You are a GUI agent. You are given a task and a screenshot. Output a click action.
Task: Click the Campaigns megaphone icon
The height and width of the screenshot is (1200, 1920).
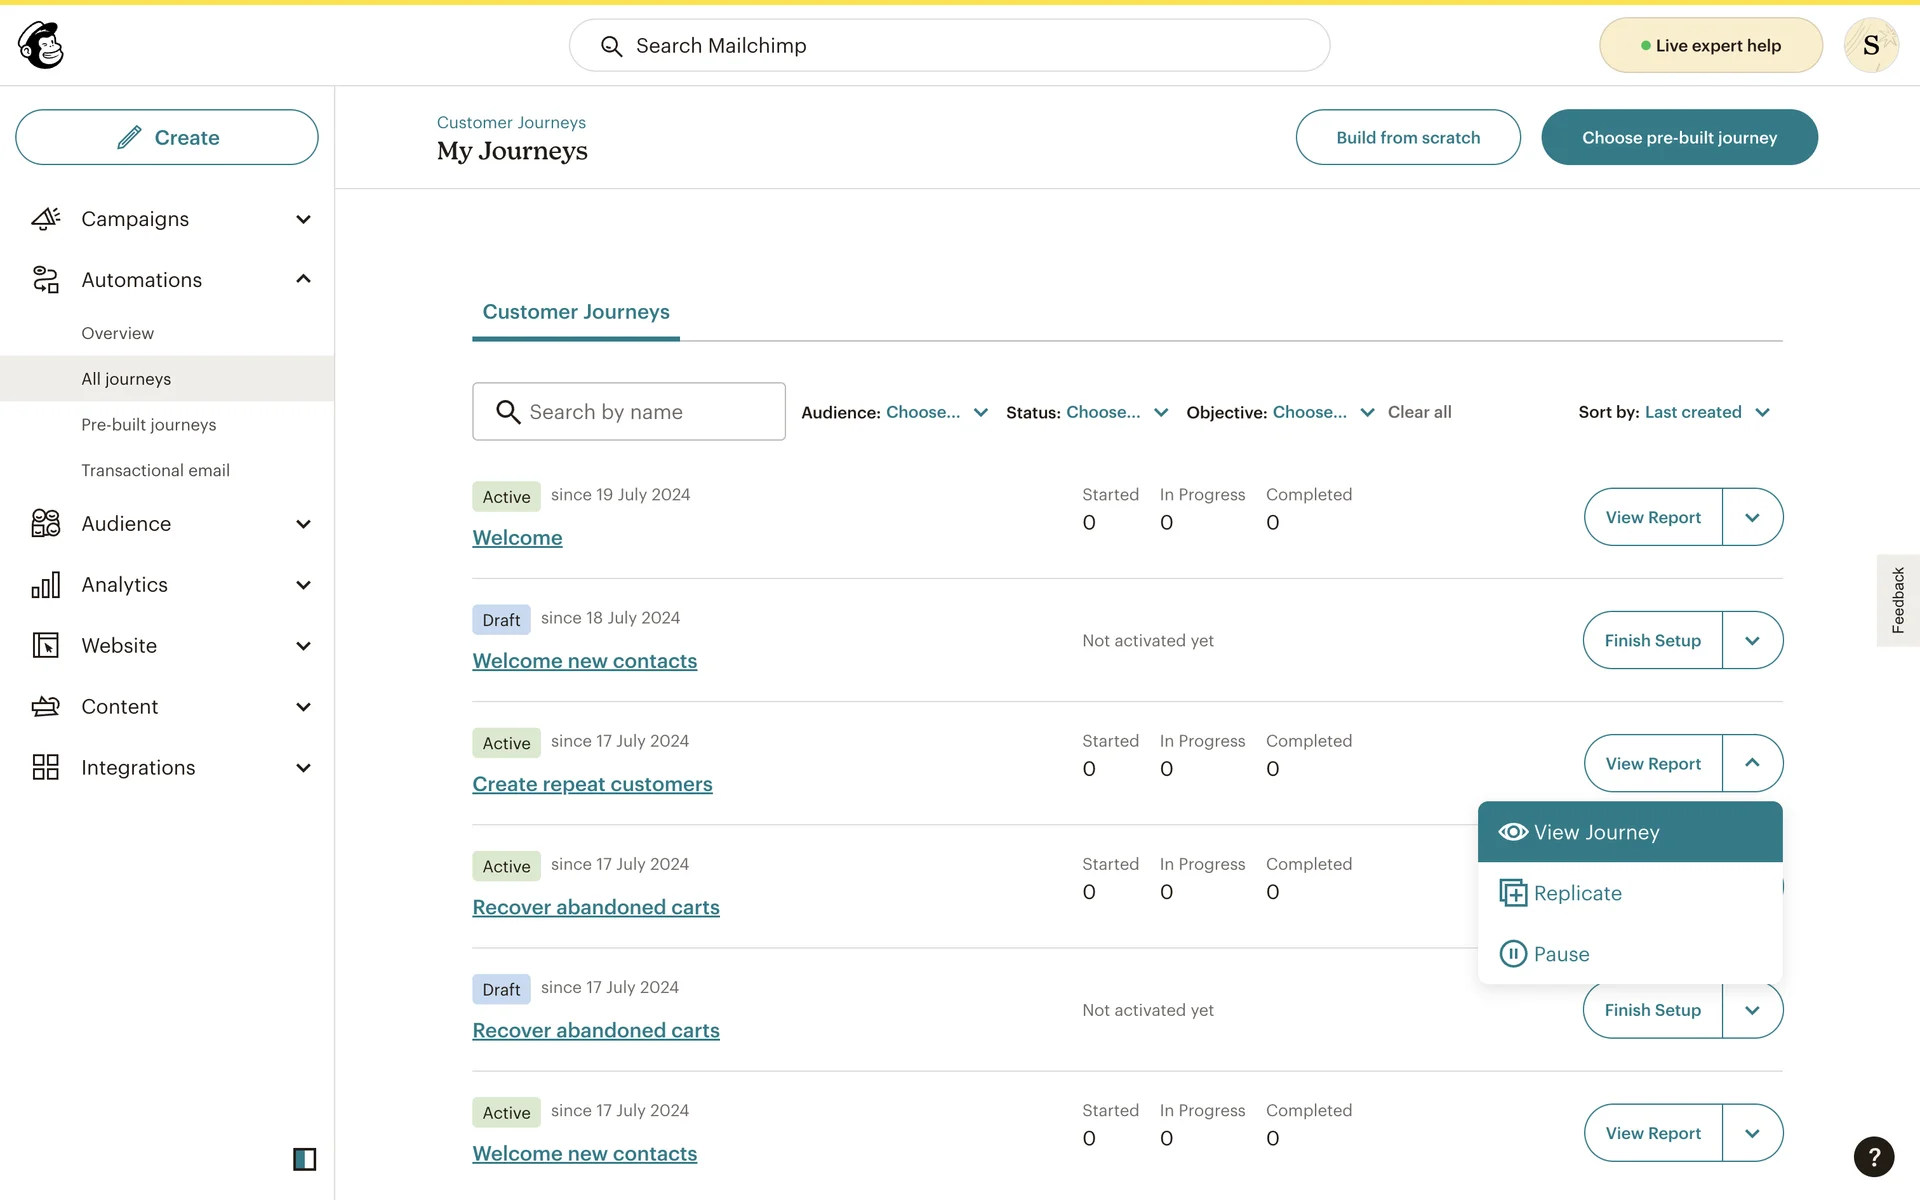[46, 219]
